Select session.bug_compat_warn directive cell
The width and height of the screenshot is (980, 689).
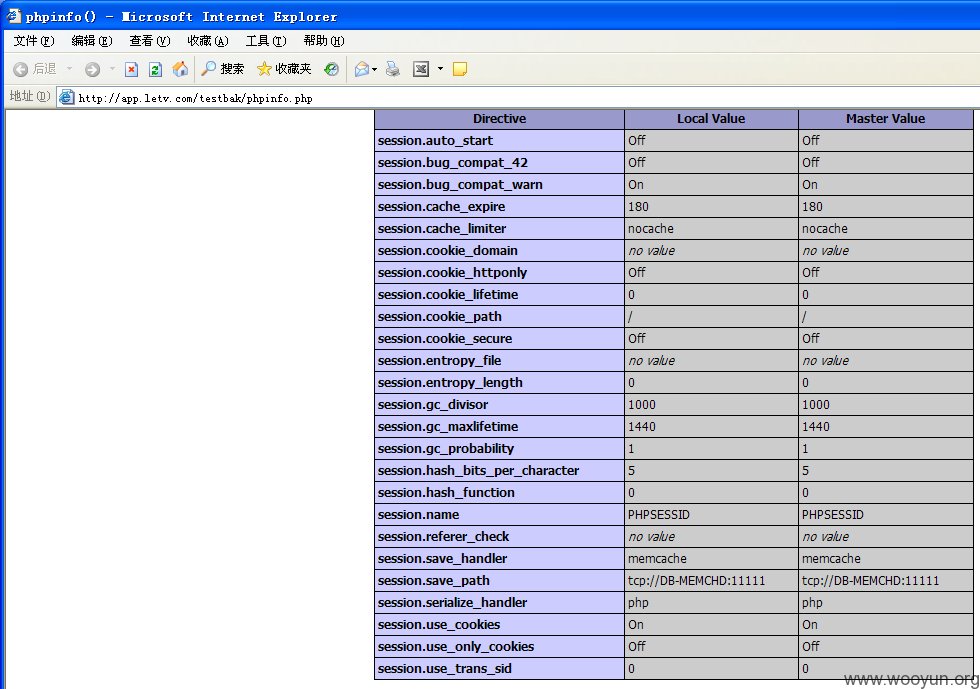click(499, 184)
